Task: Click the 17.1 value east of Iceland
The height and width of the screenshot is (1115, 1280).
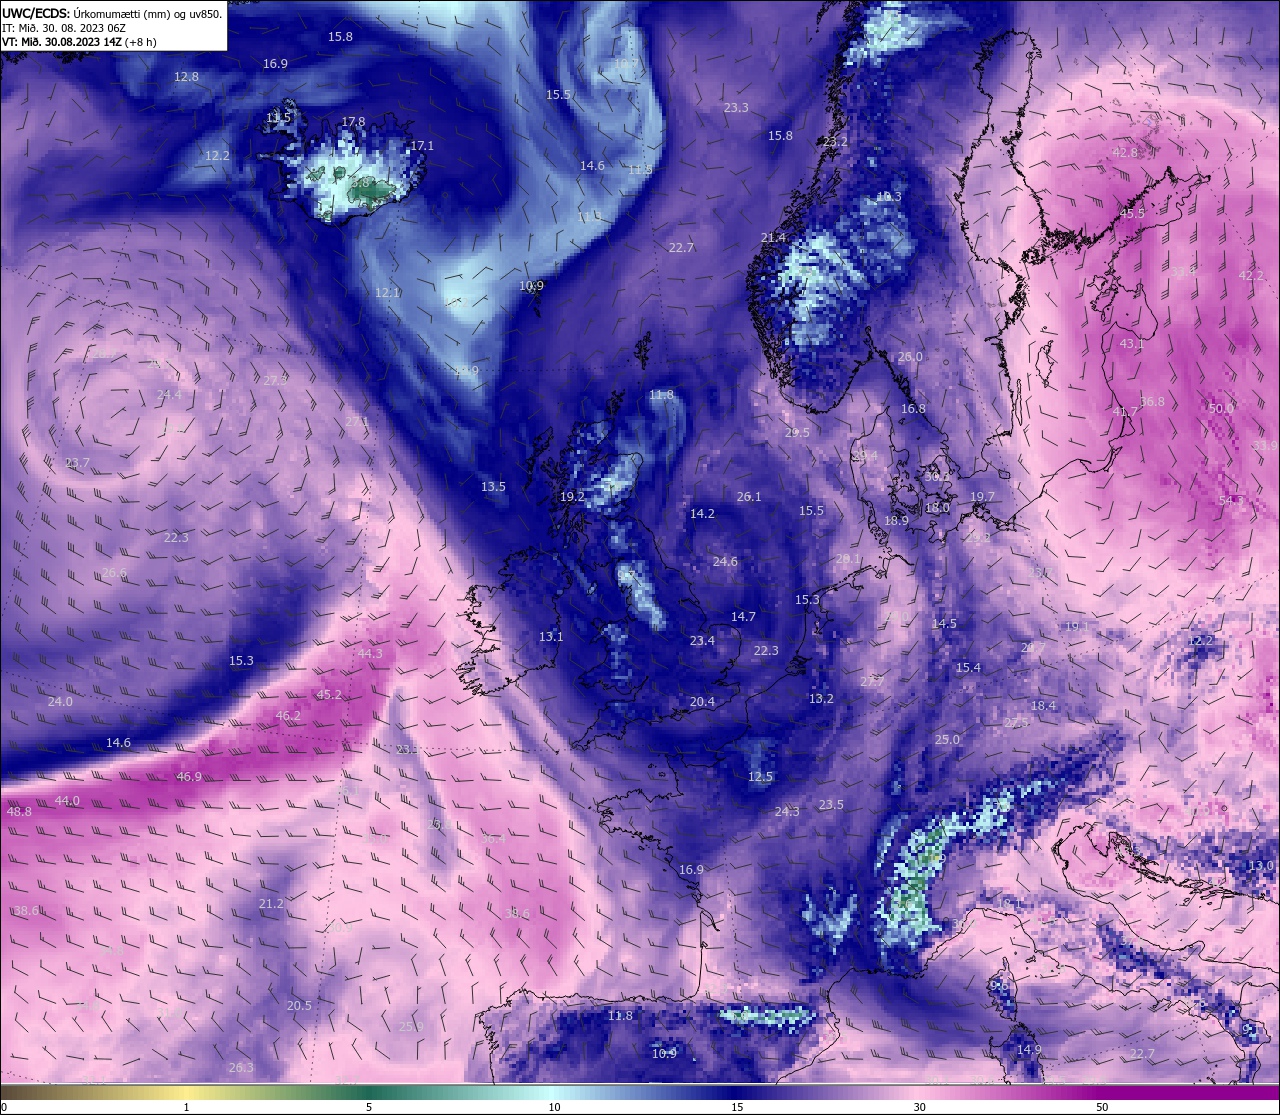Action: click(x=422, y=146)
